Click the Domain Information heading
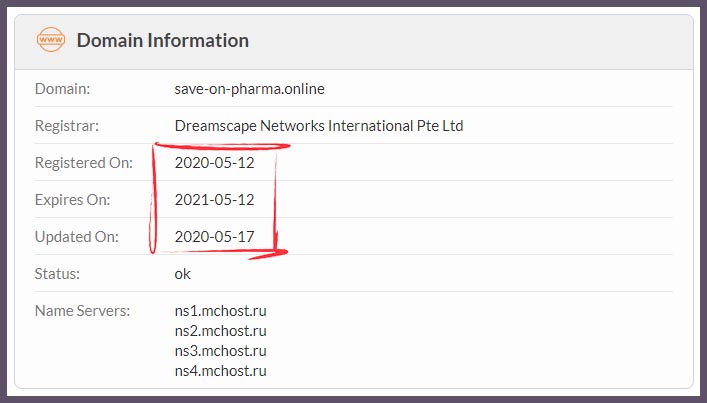This screenshot has width=707, height=403. tap(163, 41)
